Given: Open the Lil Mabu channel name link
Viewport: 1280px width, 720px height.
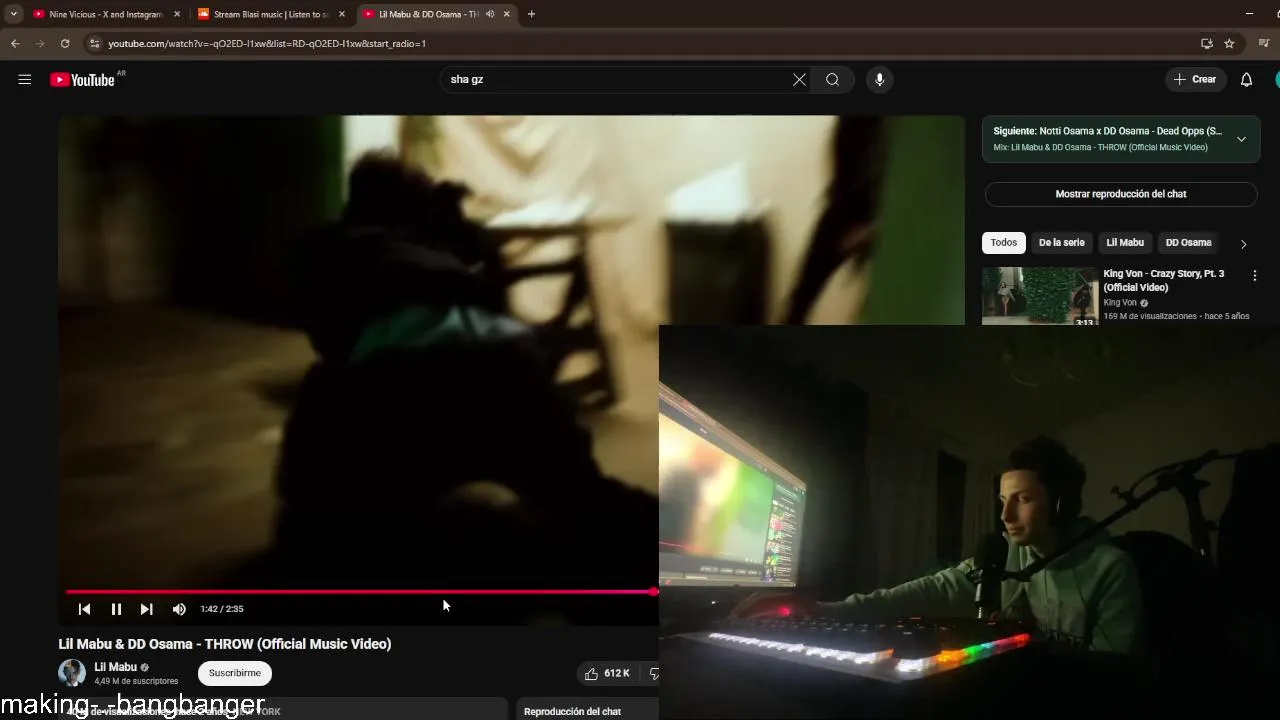Looking at the screenshot, I should pyautogui.click(x=115, y=667).
